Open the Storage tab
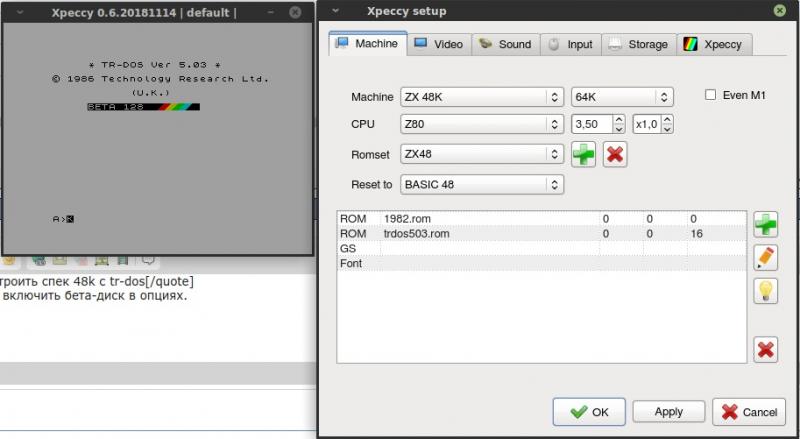Image resolution: width=800 pixels, height=439 pixels. coord(637,45)
